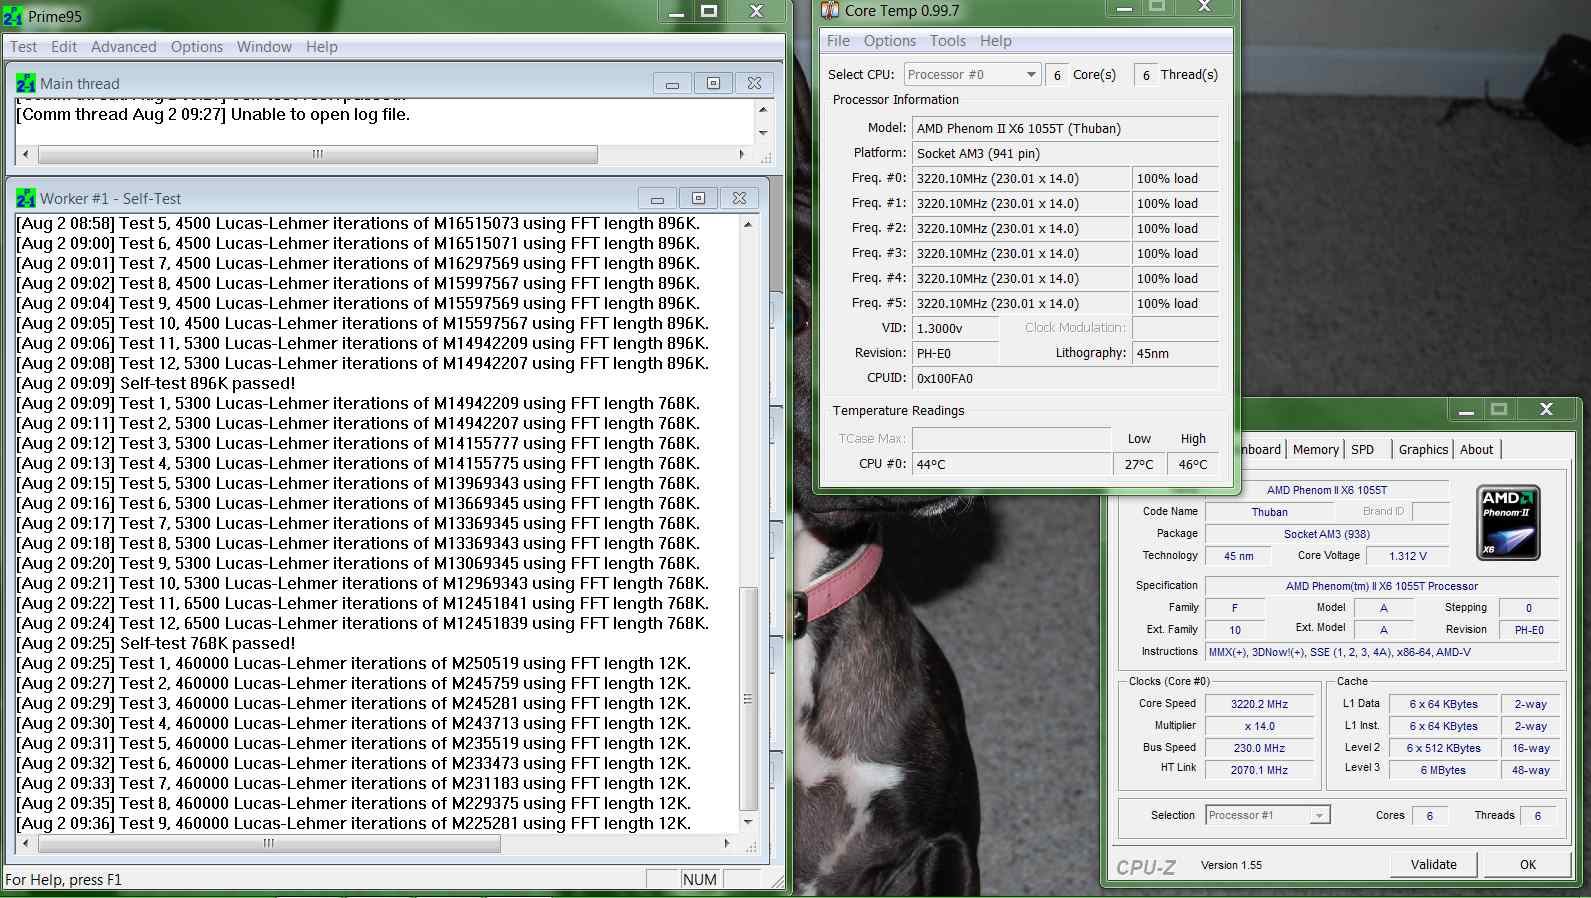The image size is (1591, 898).
Task: Minimize the Main thread sub-window
Action: pyautogui.click(x=672, y=84)
